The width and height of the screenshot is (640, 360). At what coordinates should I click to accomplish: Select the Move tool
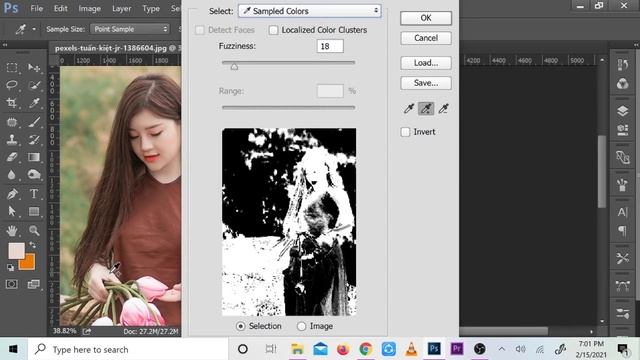pos(34,67)
